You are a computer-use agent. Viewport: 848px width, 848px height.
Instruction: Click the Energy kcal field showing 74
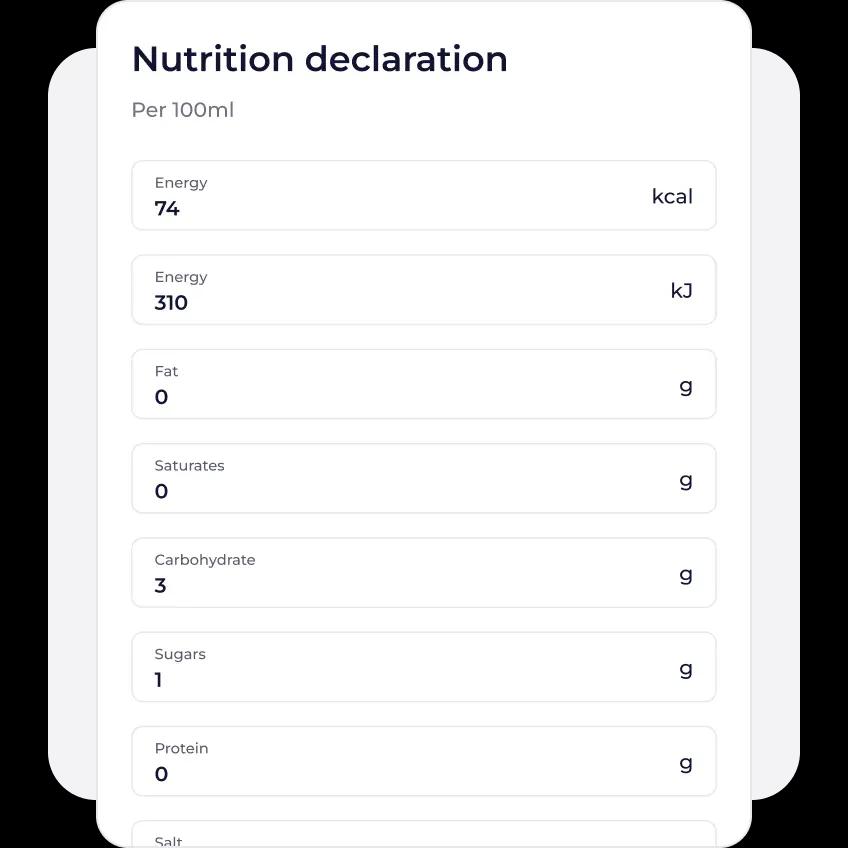click(x=424, y=195)
